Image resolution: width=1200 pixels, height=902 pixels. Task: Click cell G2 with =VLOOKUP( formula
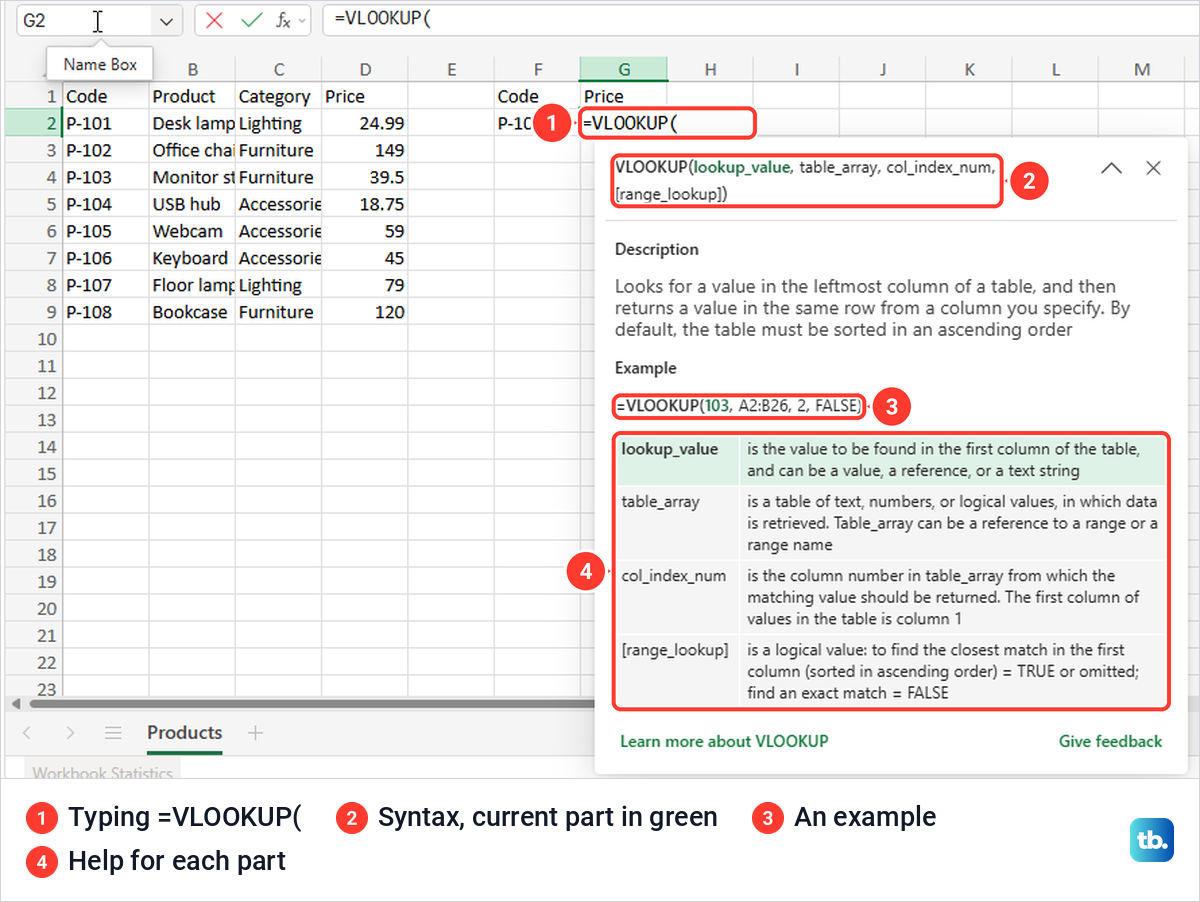666,123
